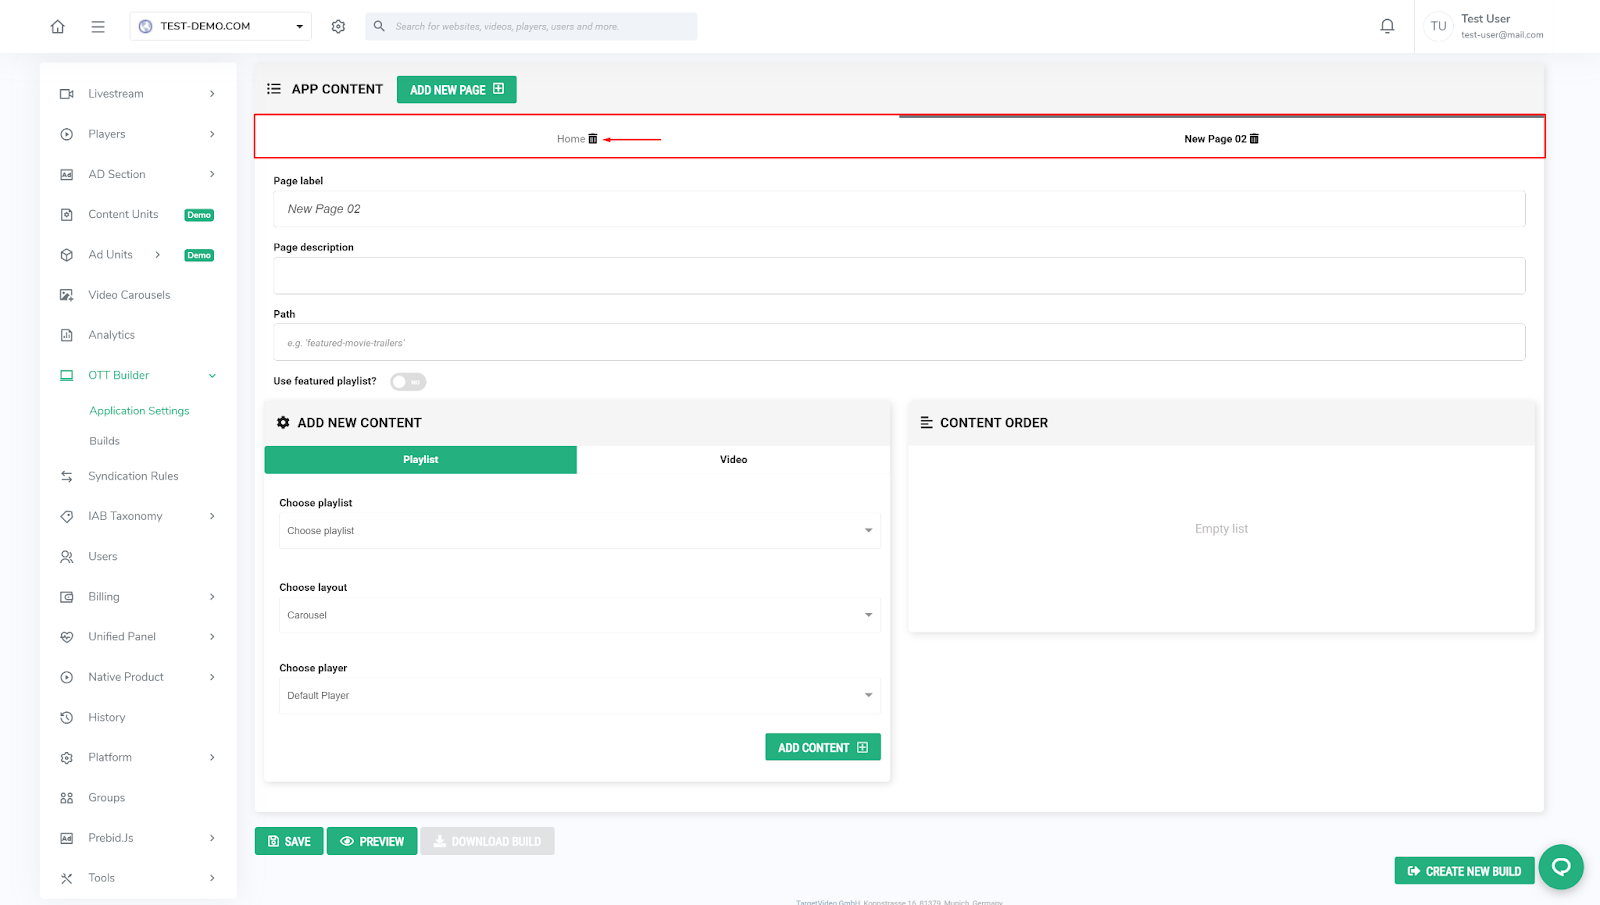Screen dimensions: 1600x905
Task: Open the TEST-DEMO.COM site selector
Action: click(x=220, y=27)
